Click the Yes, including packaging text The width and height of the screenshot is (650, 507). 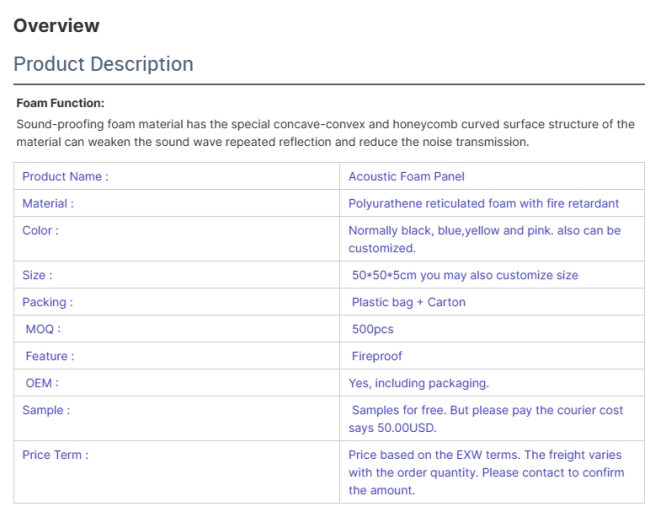coord(418,383)
